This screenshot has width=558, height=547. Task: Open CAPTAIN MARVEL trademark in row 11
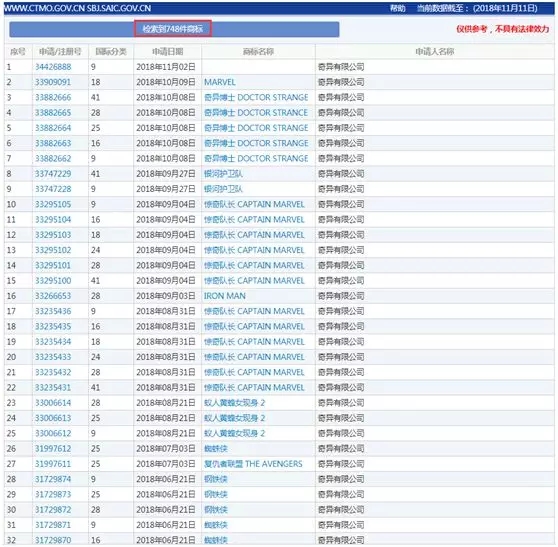click(254, 220)
